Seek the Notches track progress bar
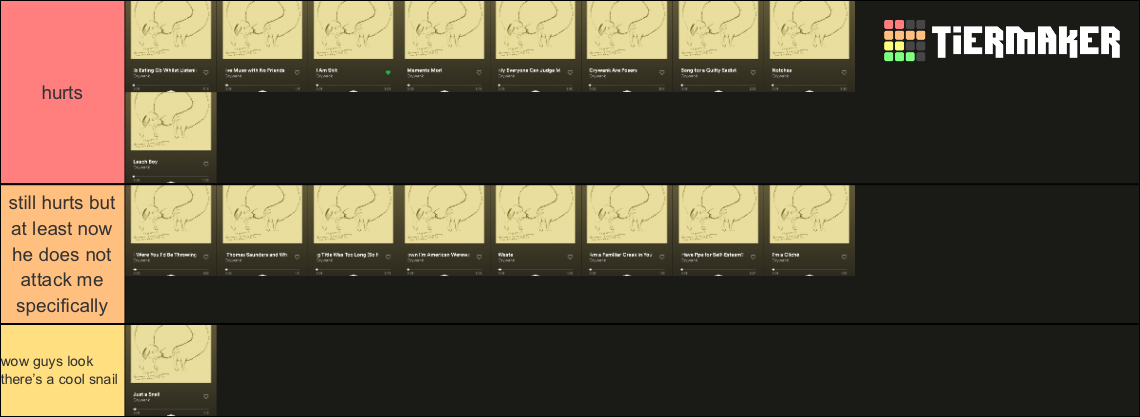The width and height of the screenshot is (1140, 417). [811, 85]
